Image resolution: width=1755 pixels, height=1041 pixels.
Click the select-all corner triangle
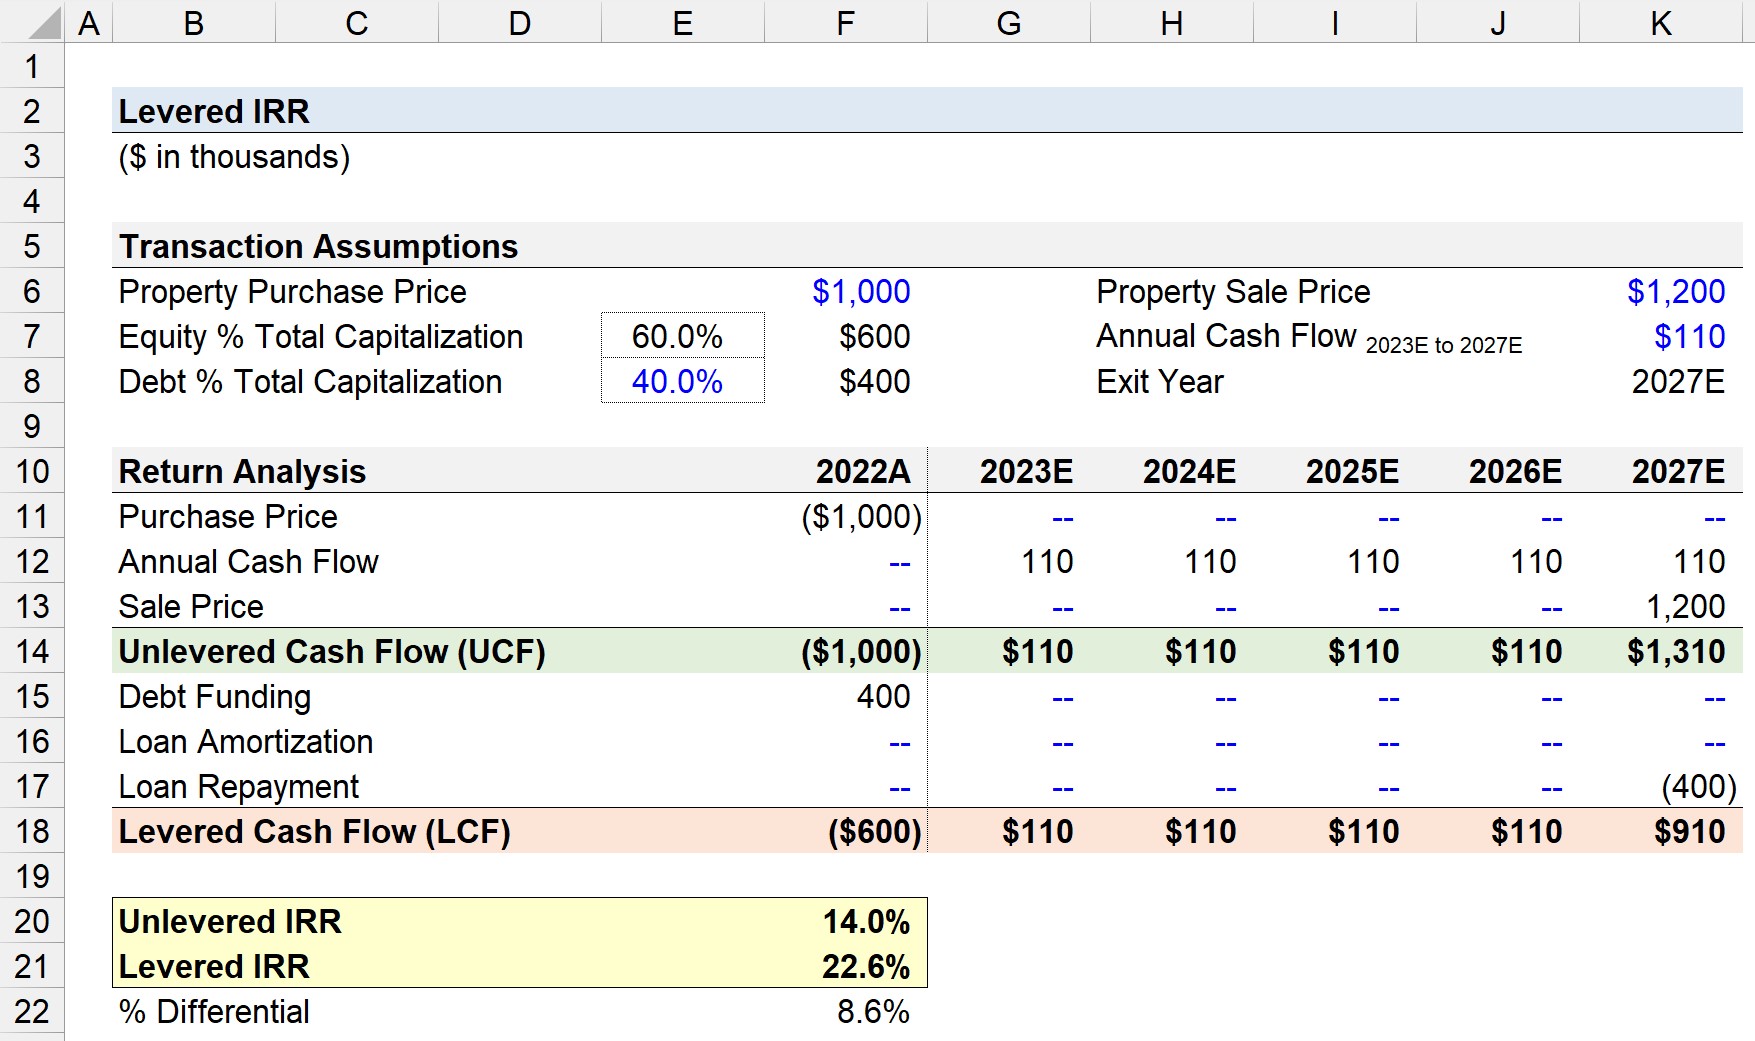click(32, 21)
